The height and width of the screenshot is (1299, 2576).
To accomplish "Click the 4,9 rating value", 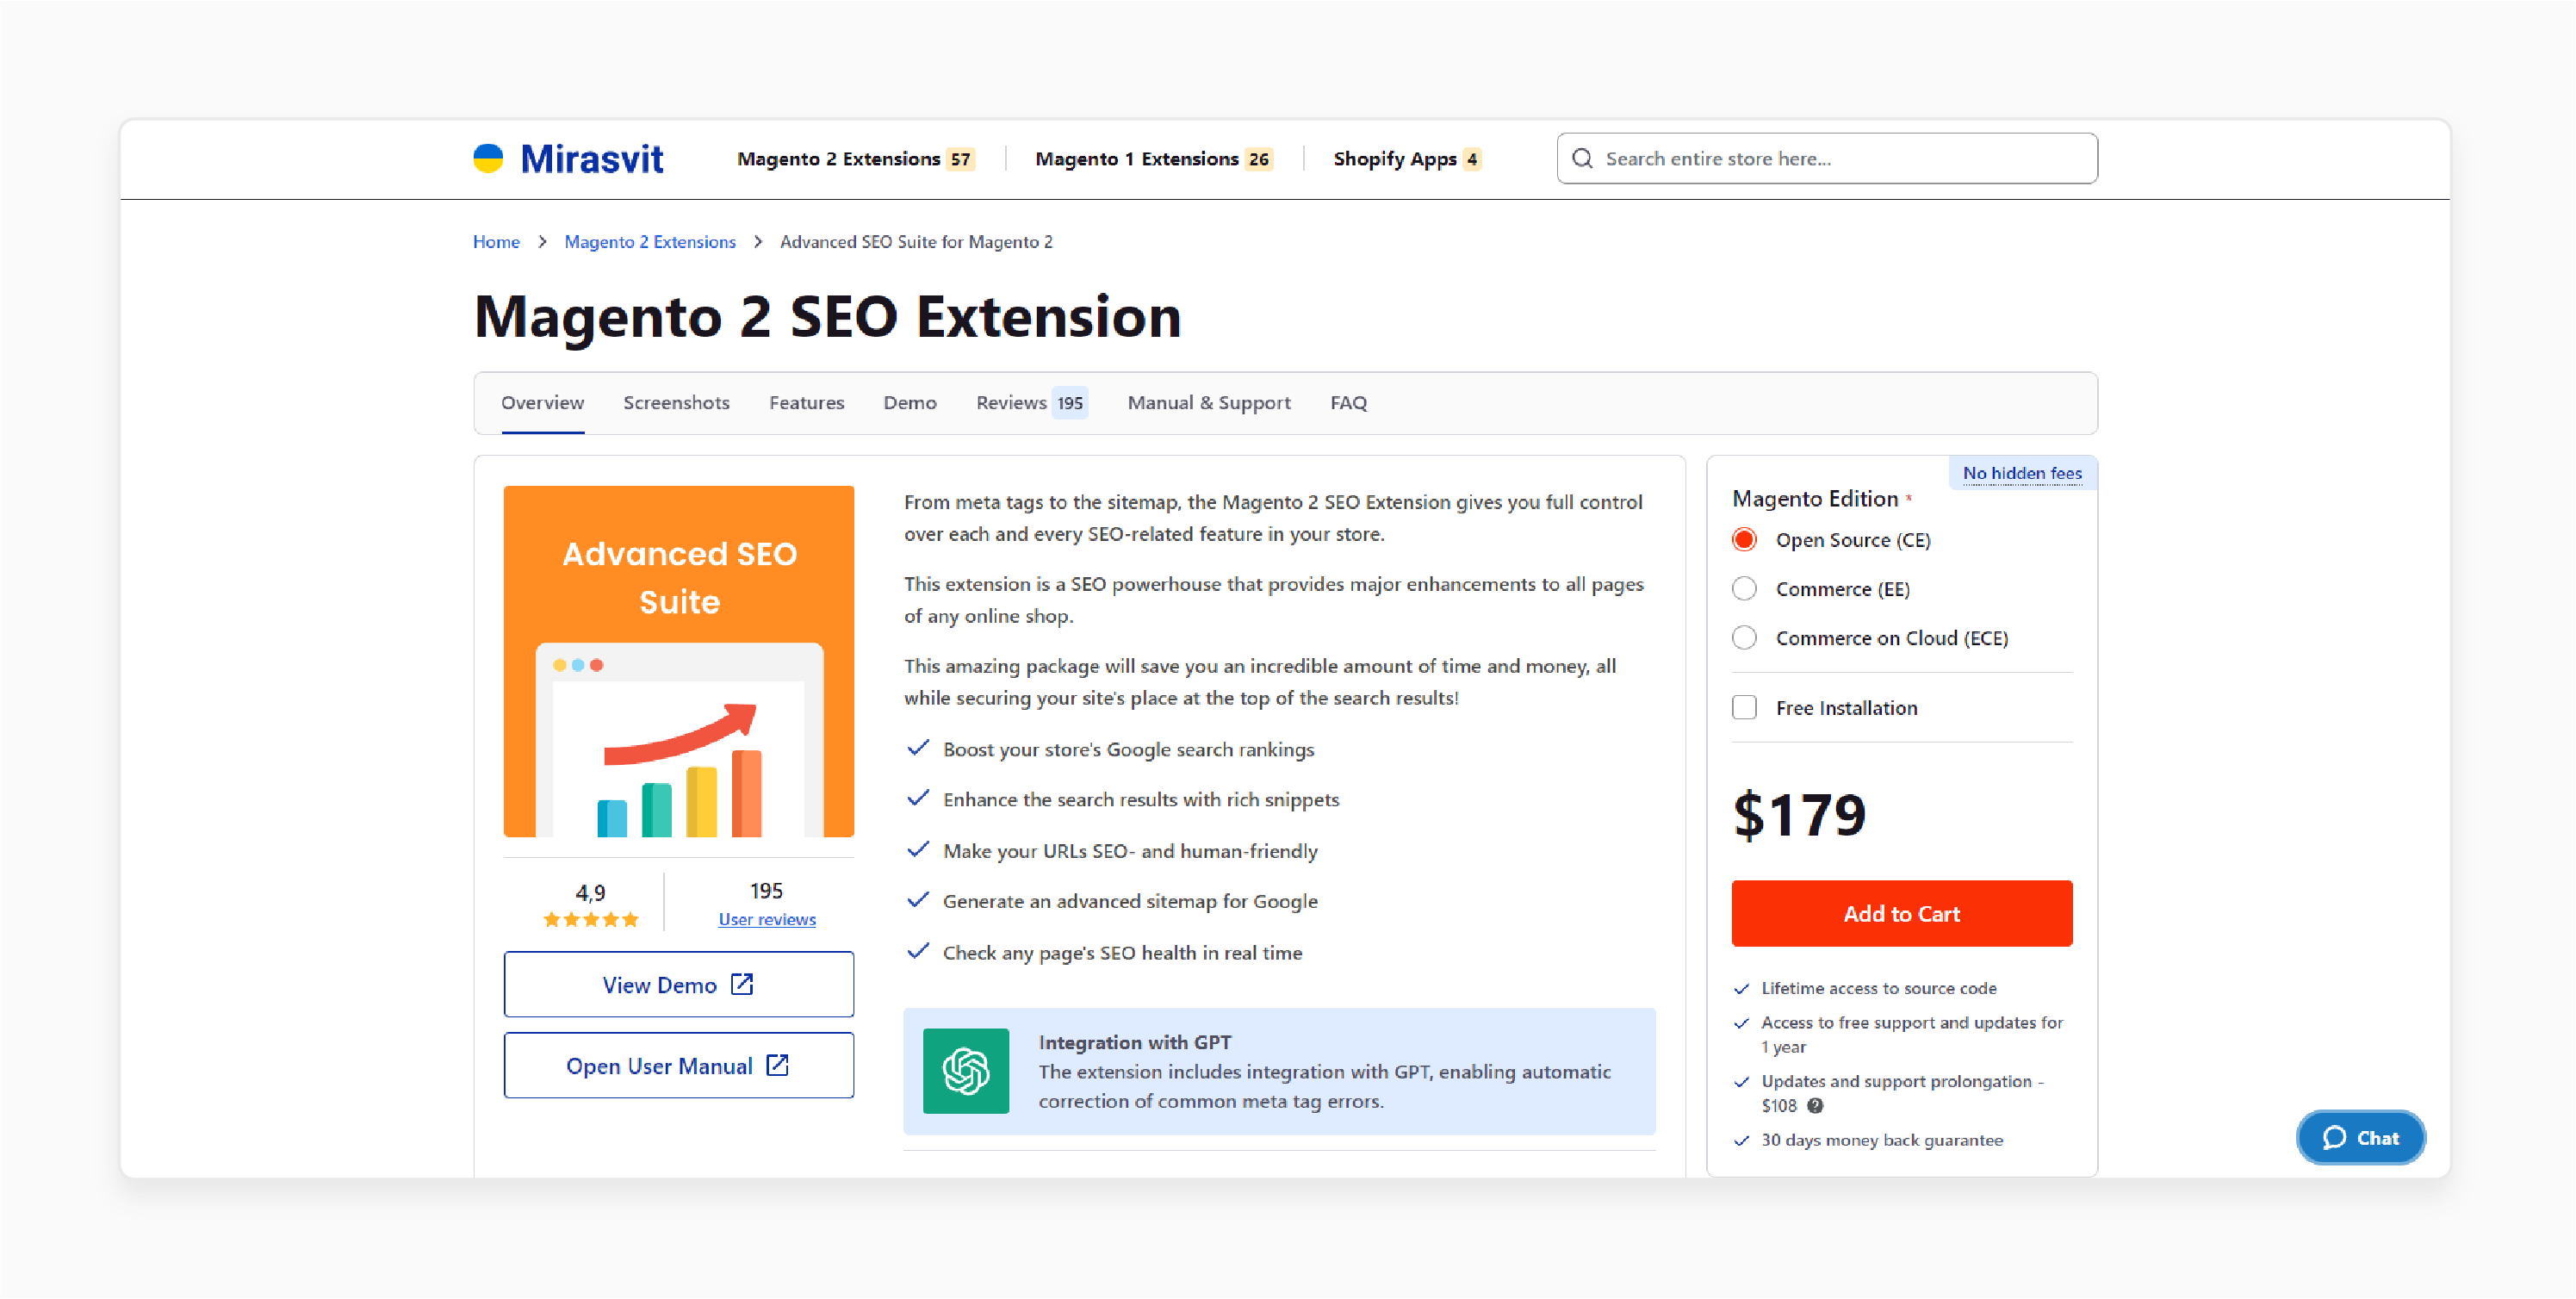I will pyautogui.click(x=590, y=892).
